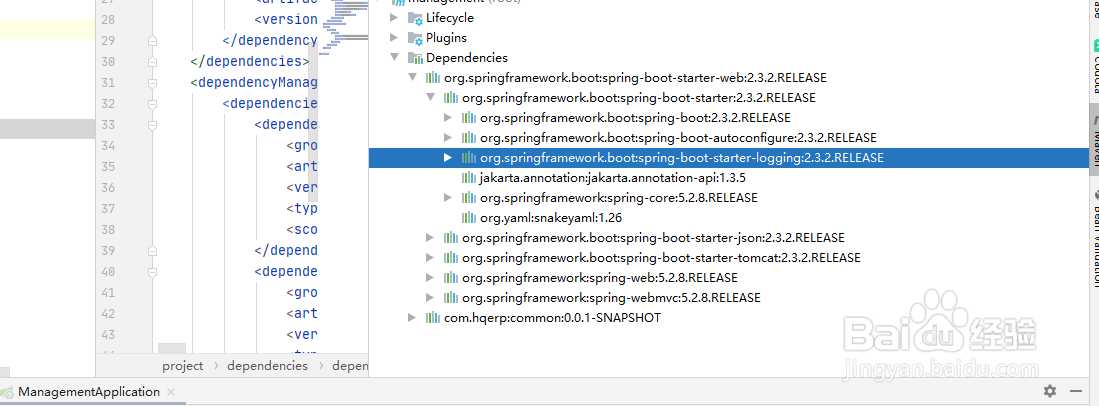This screenshot has height=406, width=1099.
Task: Expand the selected spring-boot-starter-logging arrow
Action: [449, 158]
